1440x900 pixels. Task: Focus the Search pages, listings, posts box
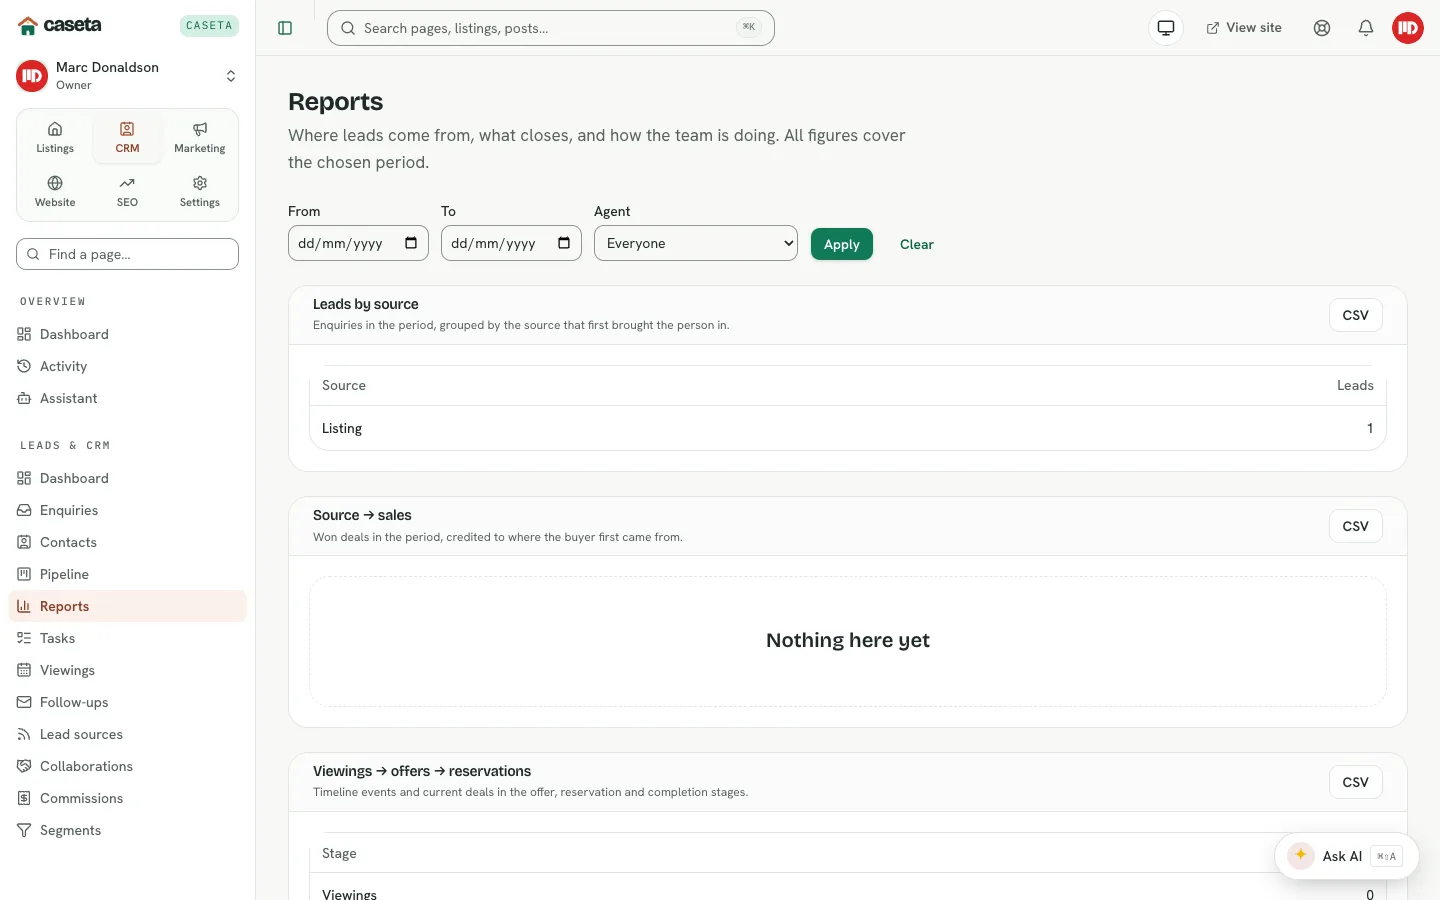tap(551, 28)
